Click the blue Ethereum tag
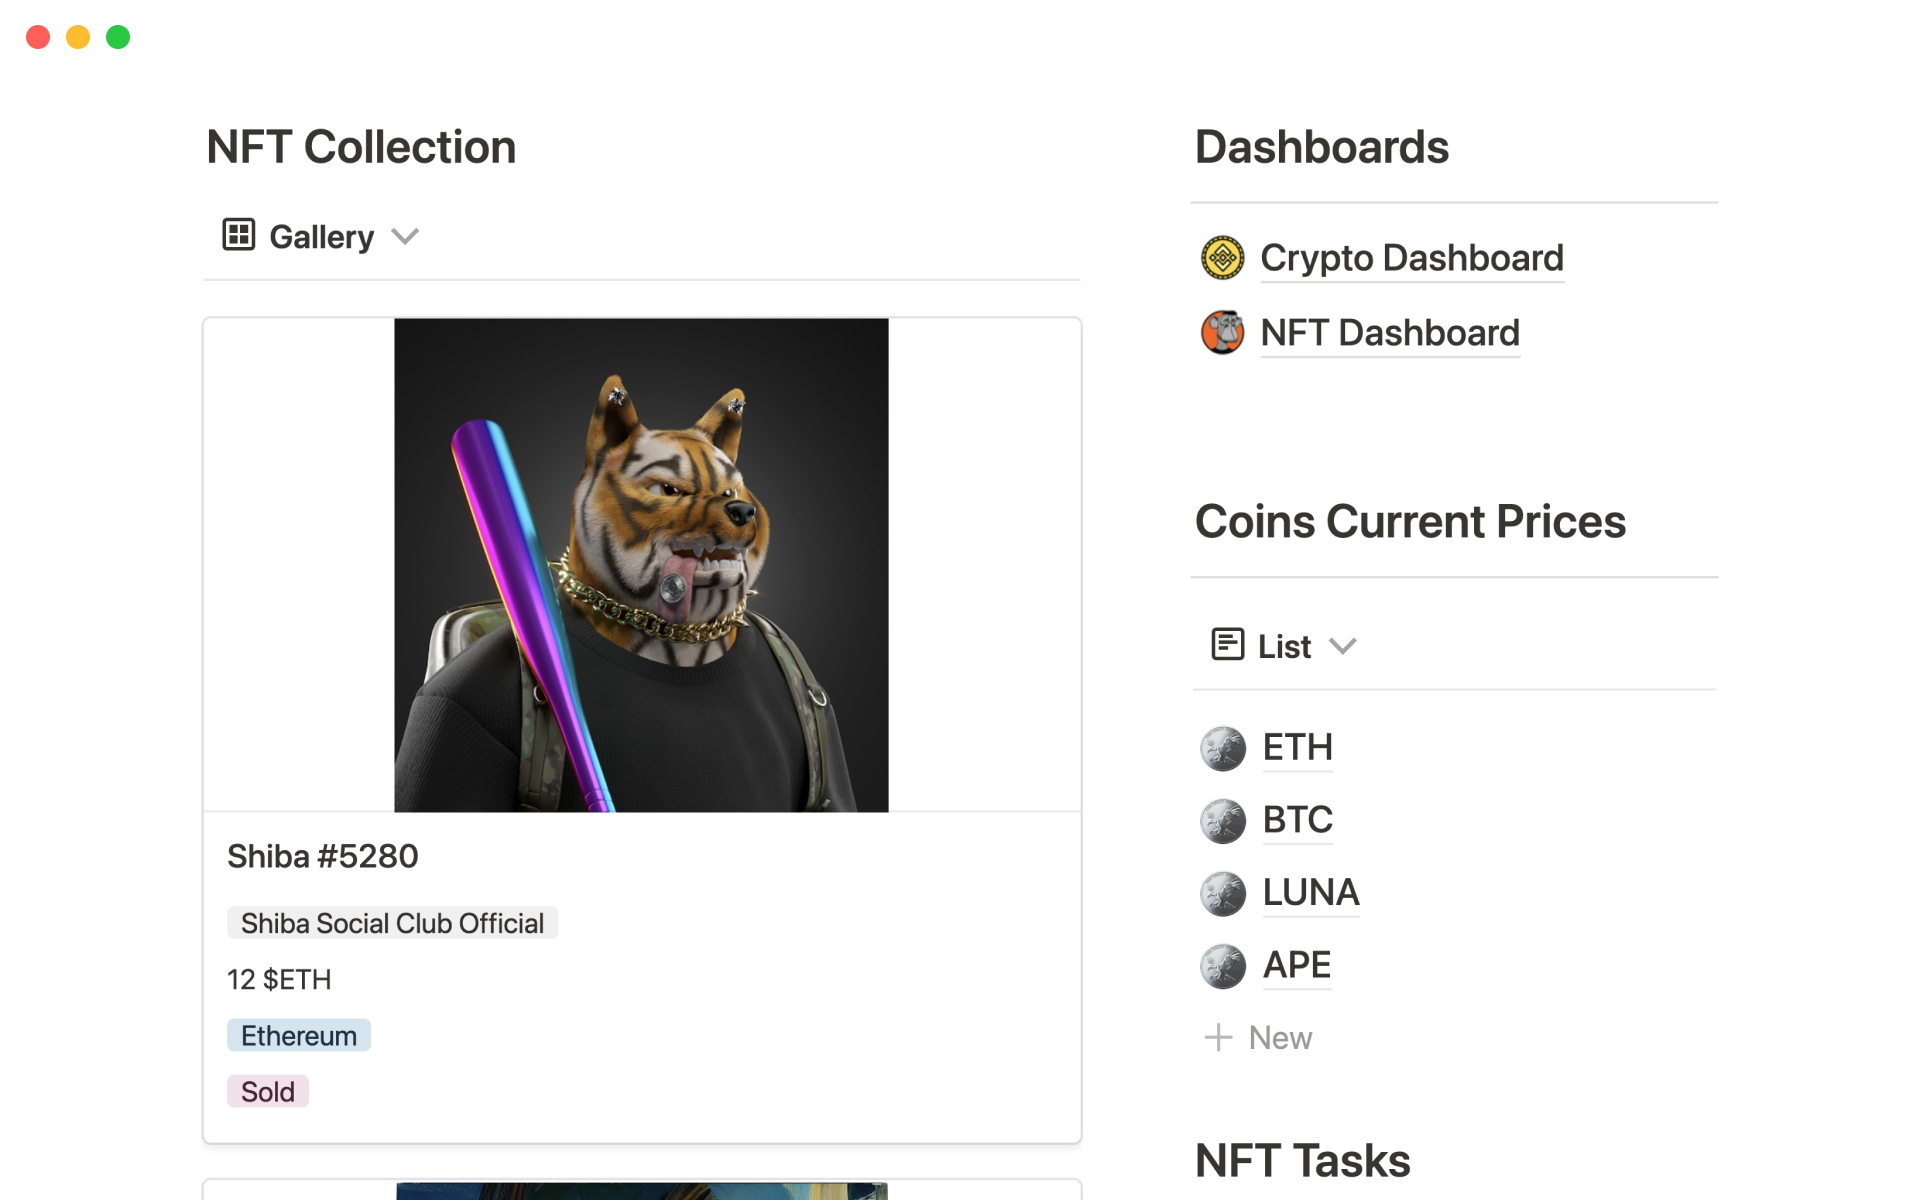Viewport: 1920px width, 1200px height. coord(298,1035)
